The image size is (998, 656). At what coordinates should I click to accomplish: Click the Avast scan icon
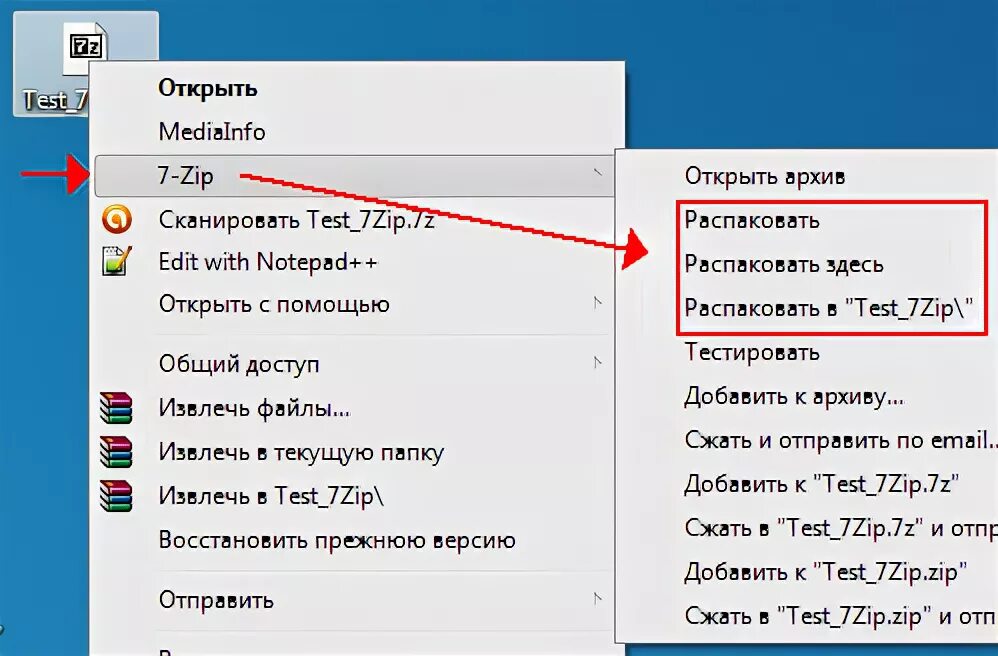(x=116, y=220)
